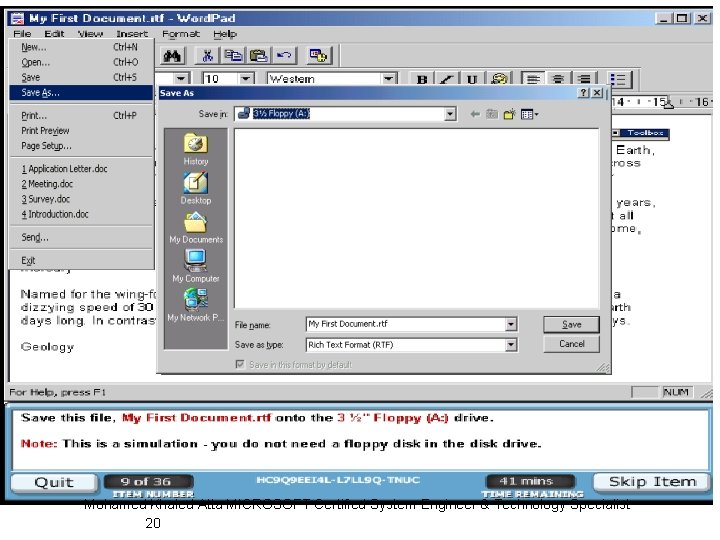
Task: Toggle the Bullets list button
Action: [619, 79]
